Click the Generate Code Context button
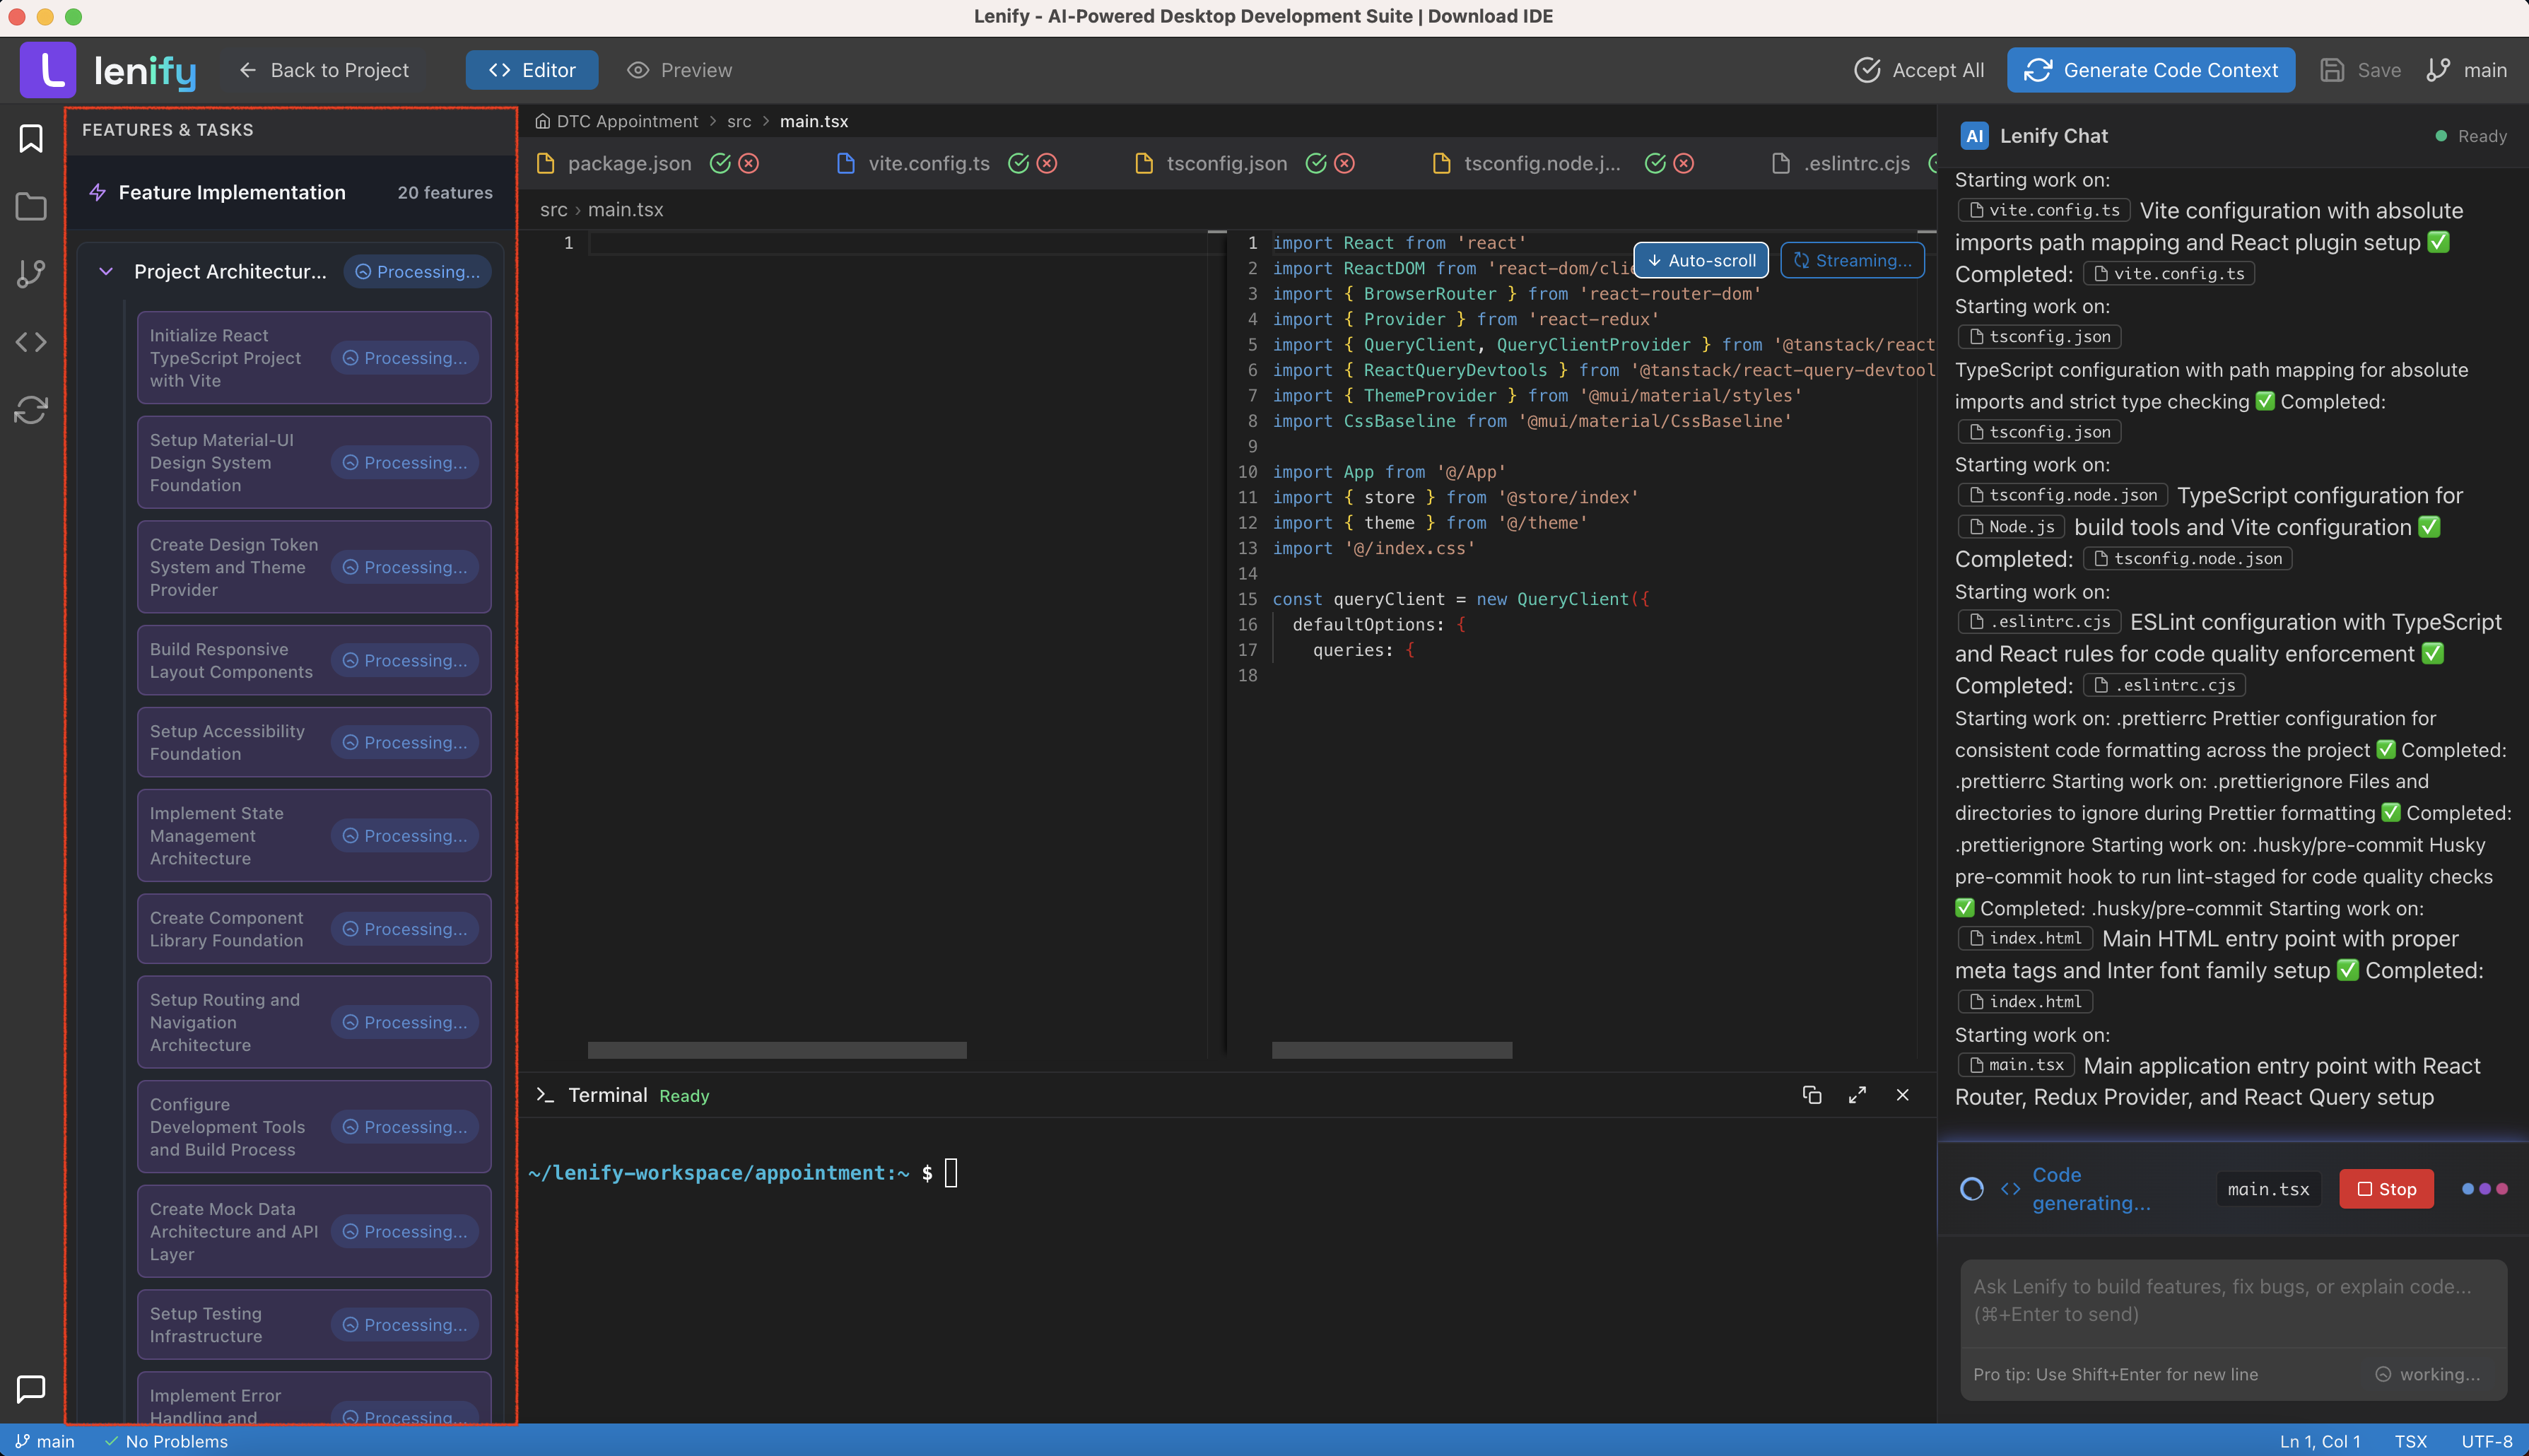The height and width of the screenshot is (1456, 2529). 2151,70
